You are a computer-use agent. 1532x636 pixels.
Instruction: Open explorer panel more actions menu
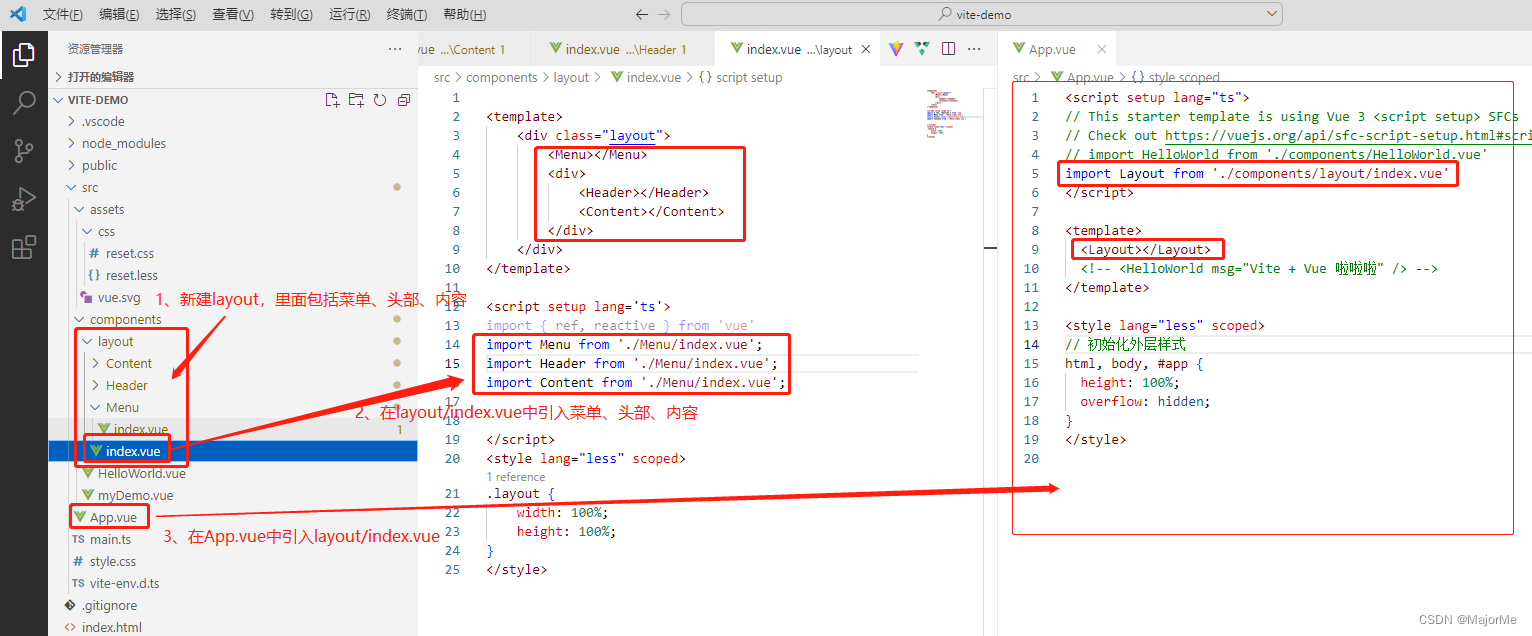point(395,49)
